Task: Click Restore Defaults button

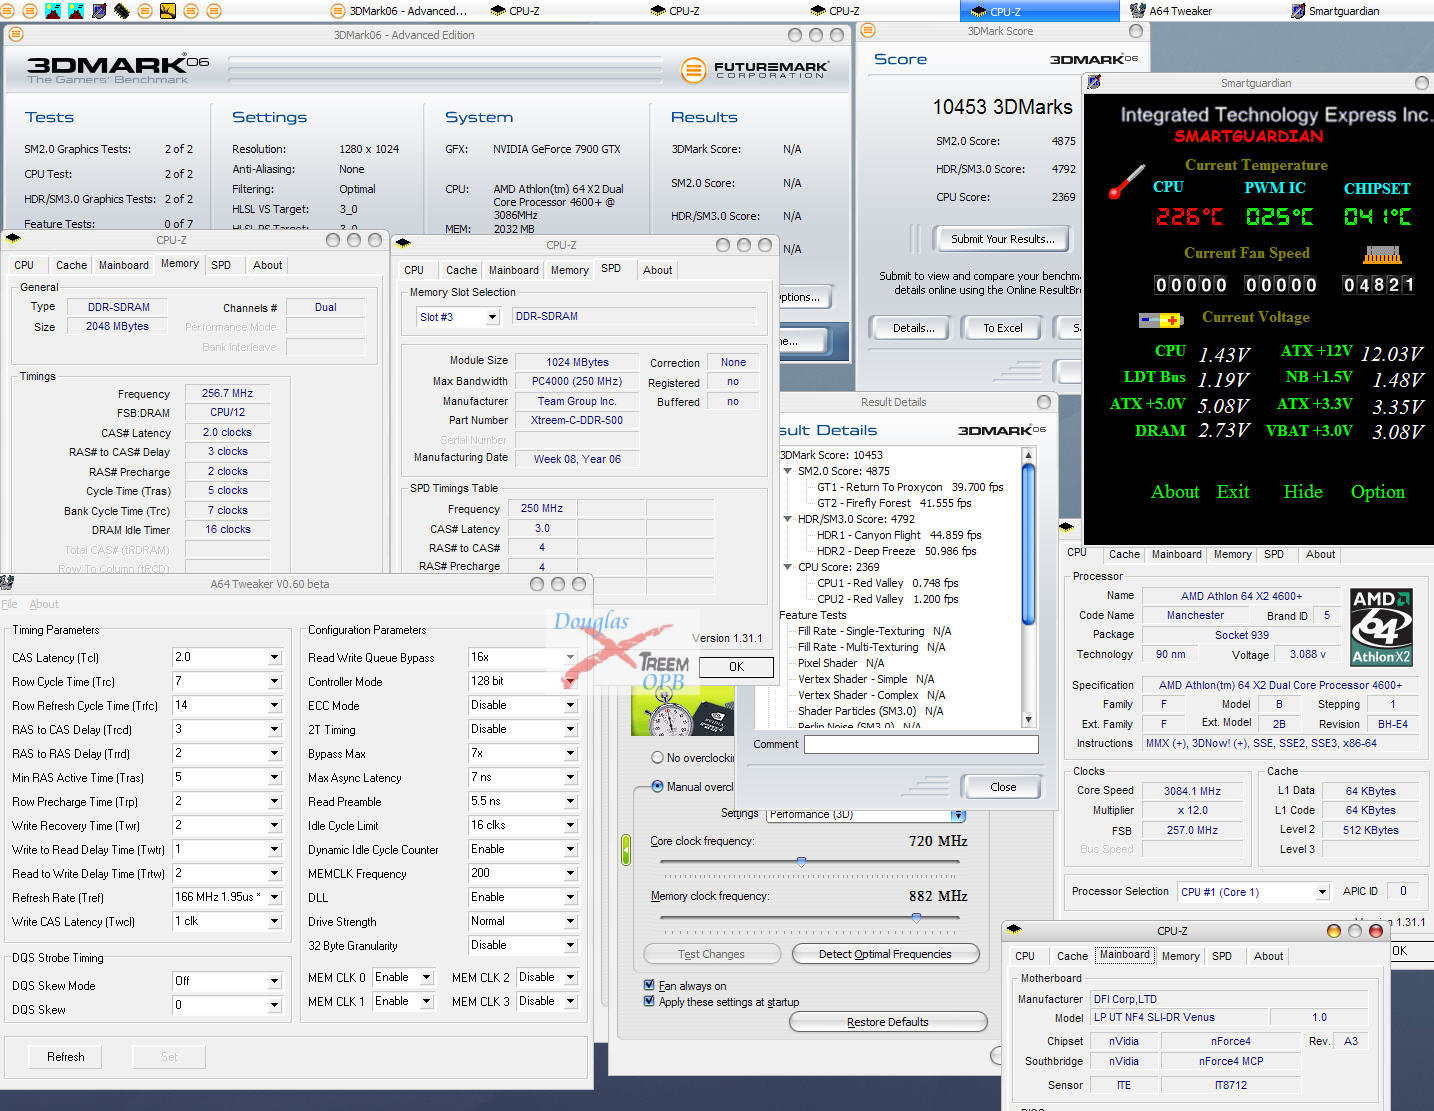Action: tap(888, 1022)
